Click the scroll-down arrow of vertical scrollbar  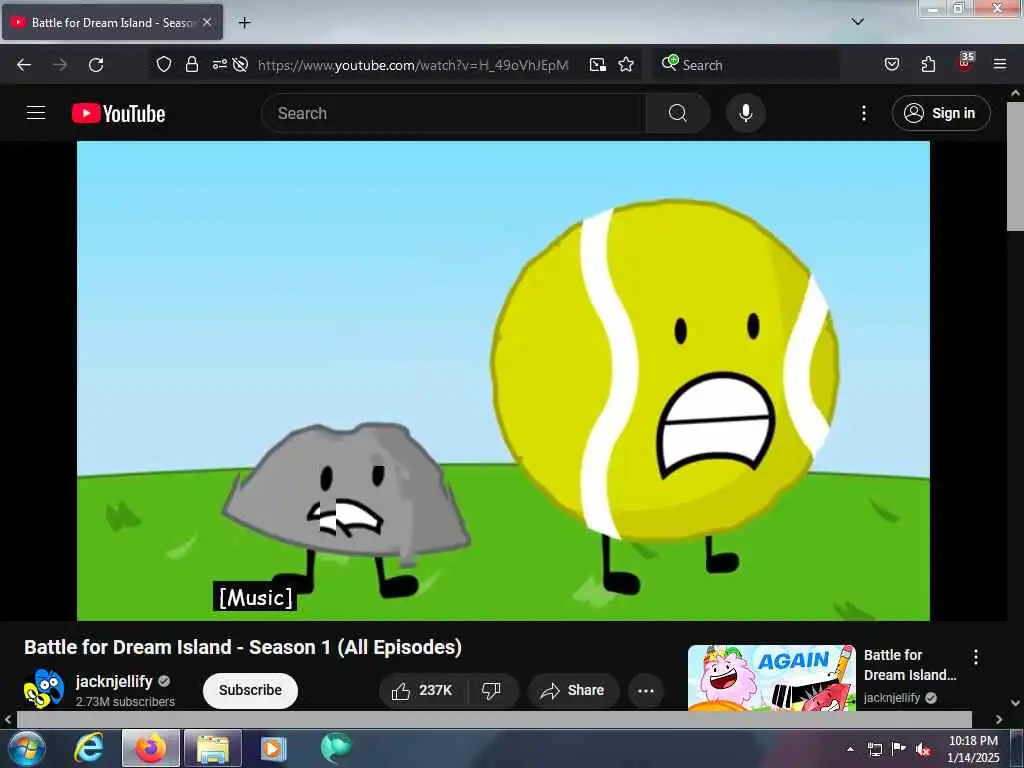coord(1016,703)
